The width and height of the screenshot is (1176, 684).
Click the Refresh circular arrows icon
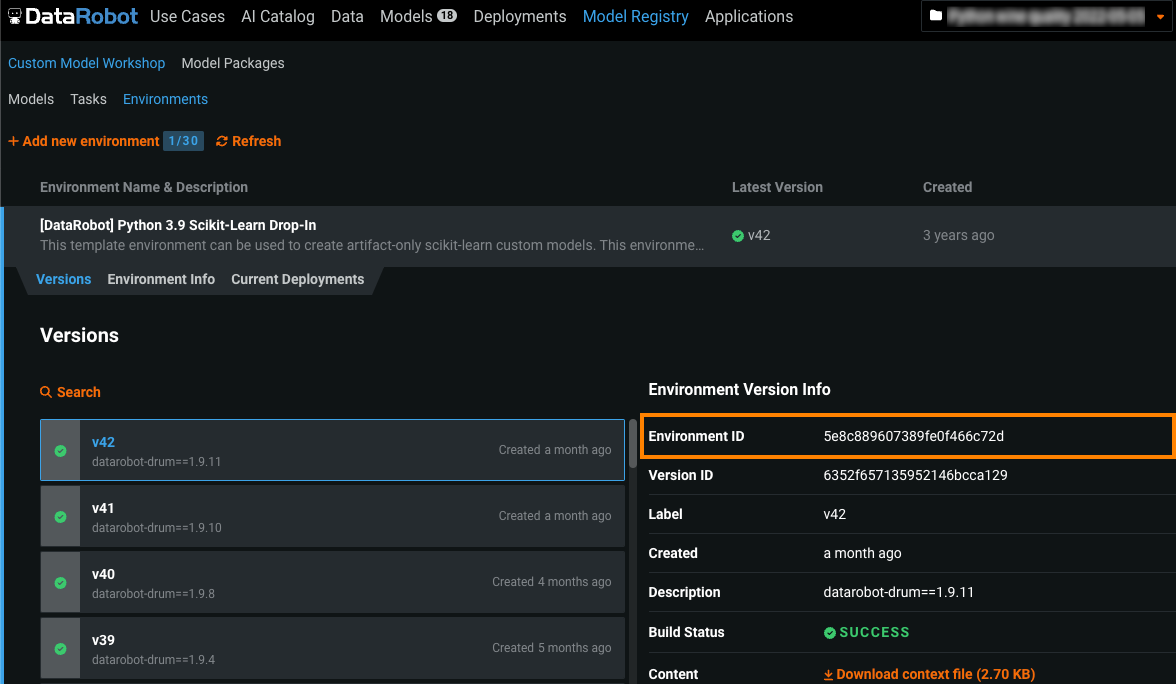[x=222, y=141]
